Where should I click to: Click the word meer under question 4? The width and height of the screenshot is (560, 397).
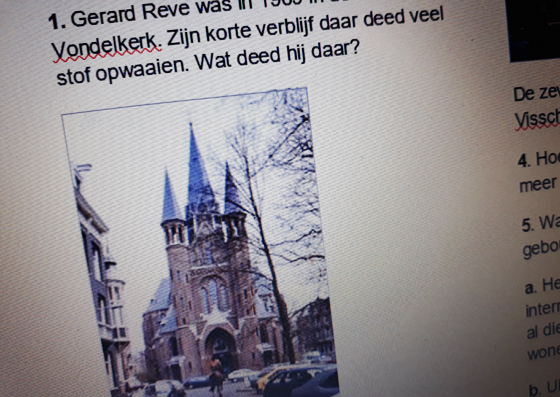(539, 185)
